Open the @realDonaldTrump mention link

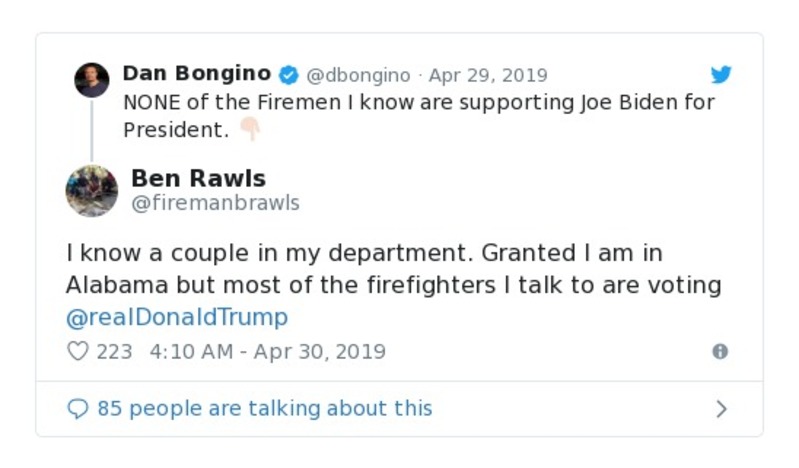point(177,318)
